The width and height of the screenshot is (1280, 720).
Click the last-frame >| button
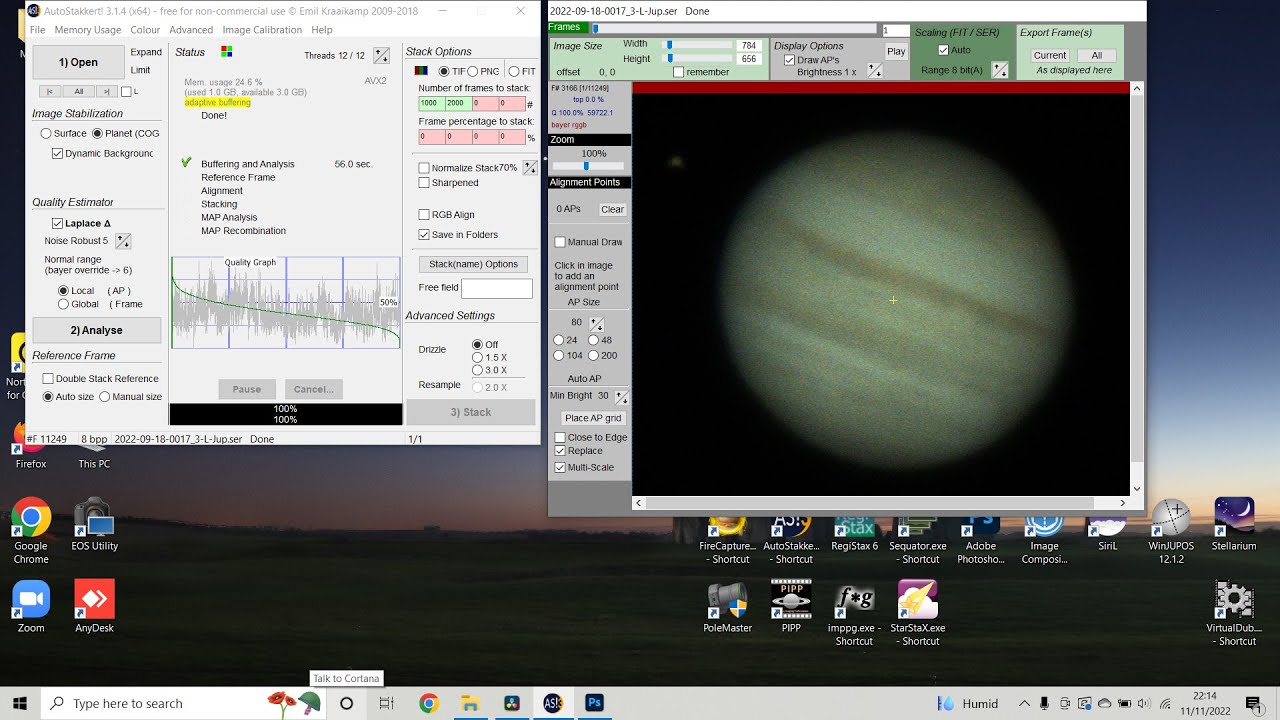click(107, 91)
